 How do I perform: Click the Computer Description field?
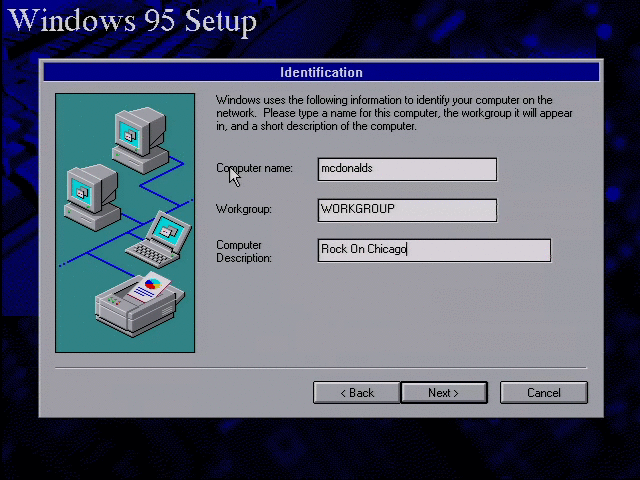[x=434, y=250]
